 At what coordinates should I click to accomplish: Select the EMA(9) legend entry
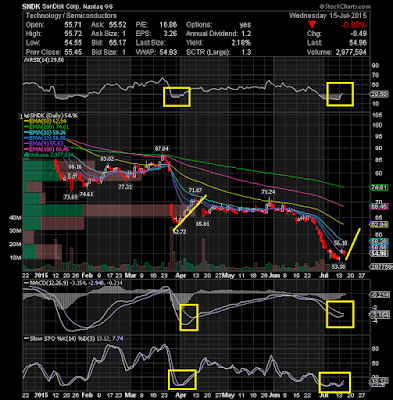44,143
